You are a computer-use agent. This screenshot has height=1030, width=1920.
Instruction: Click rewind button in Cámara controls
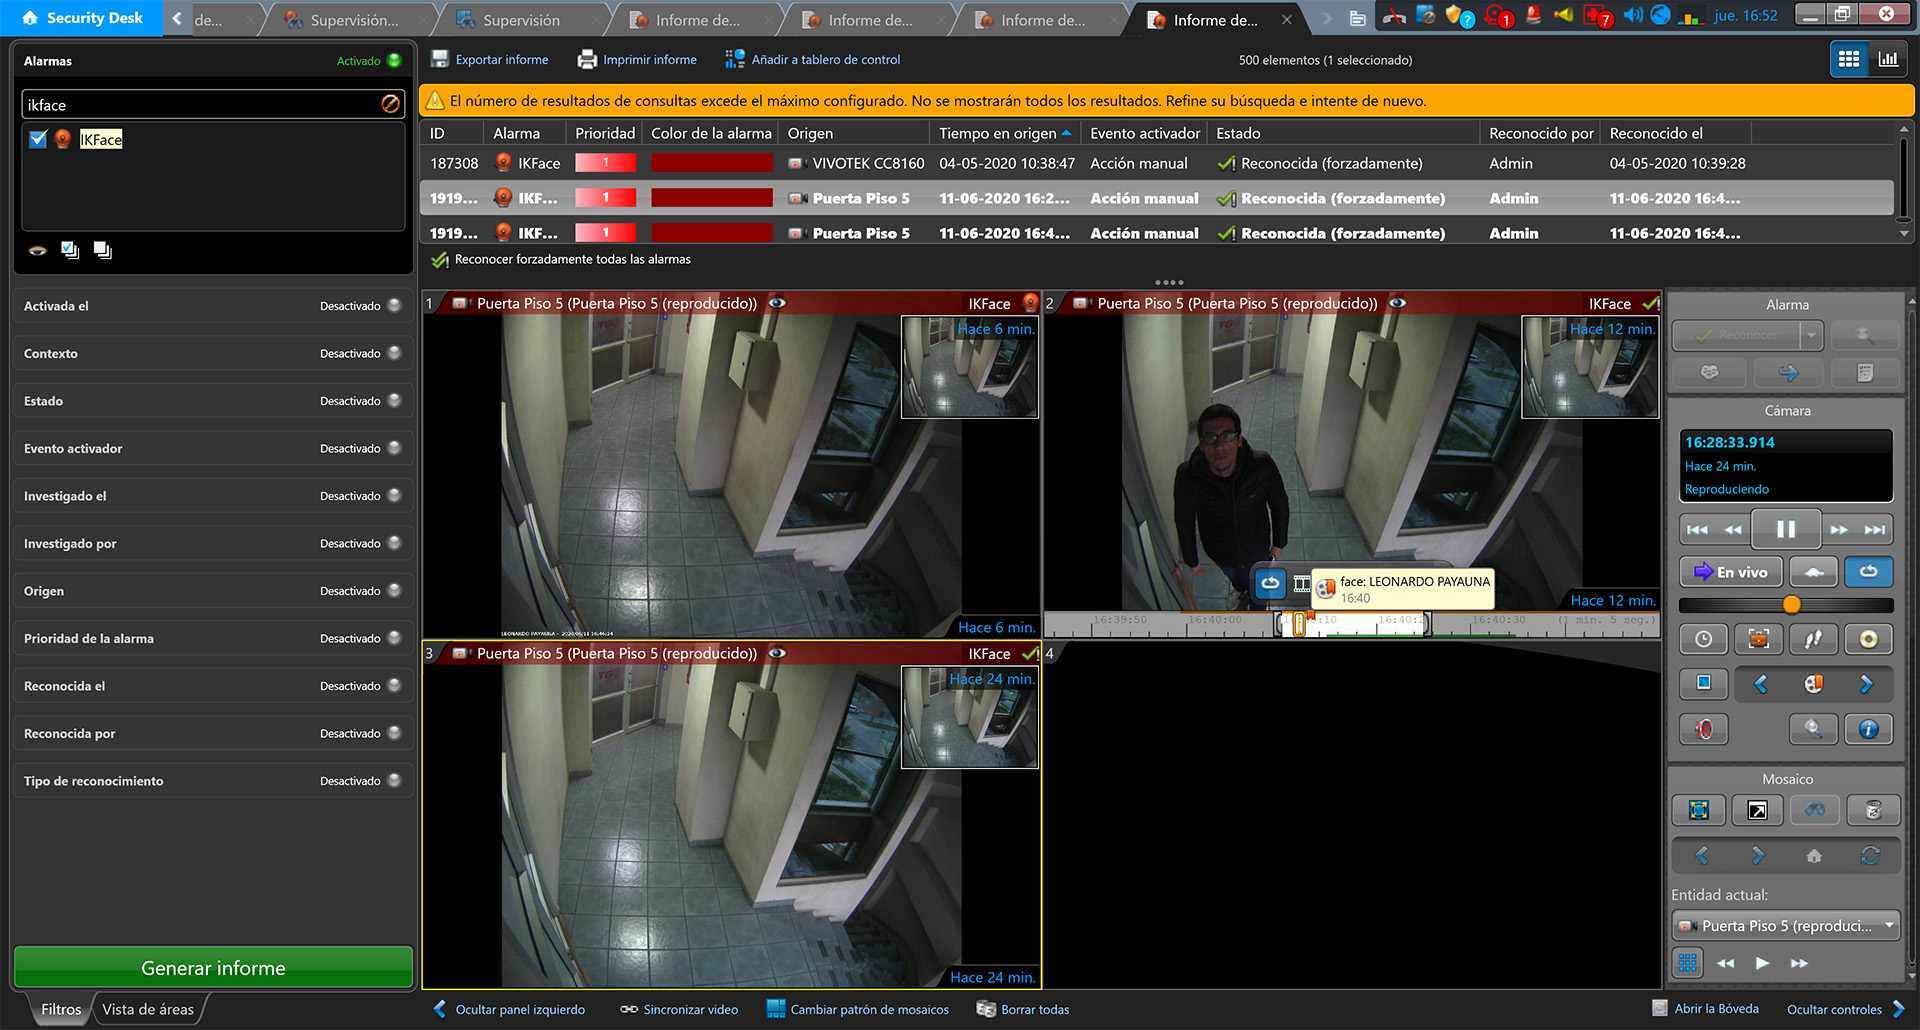[1733, 530]
